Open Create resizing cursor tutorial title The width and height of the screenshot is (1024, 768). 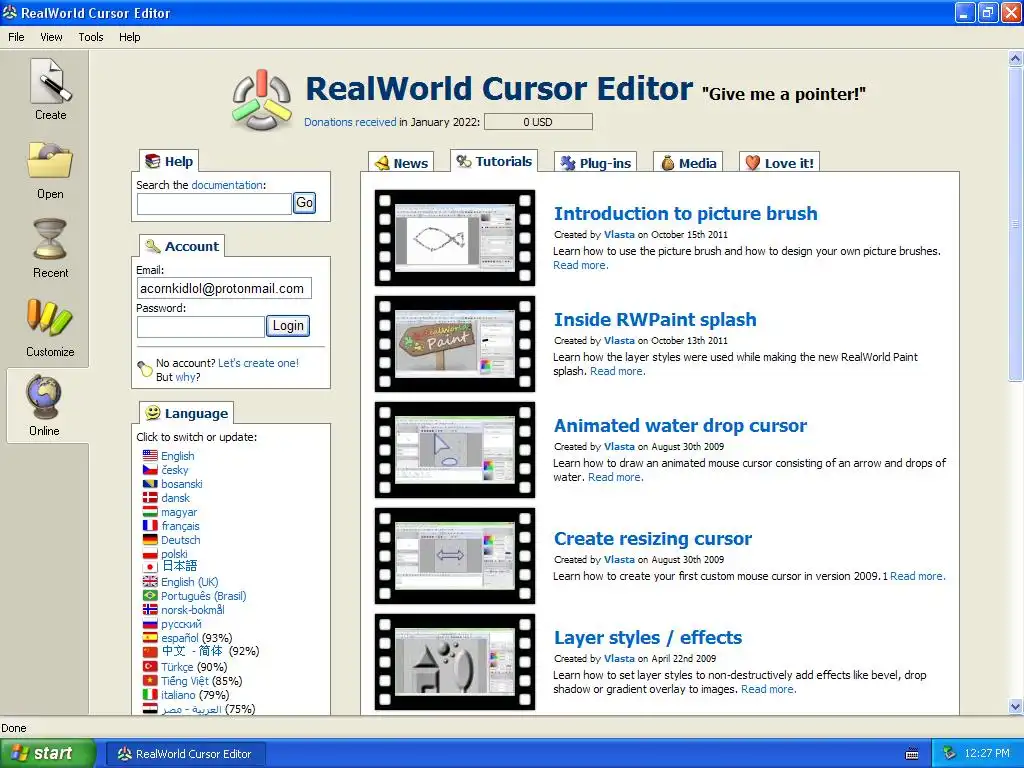click(x=653, y=539)
